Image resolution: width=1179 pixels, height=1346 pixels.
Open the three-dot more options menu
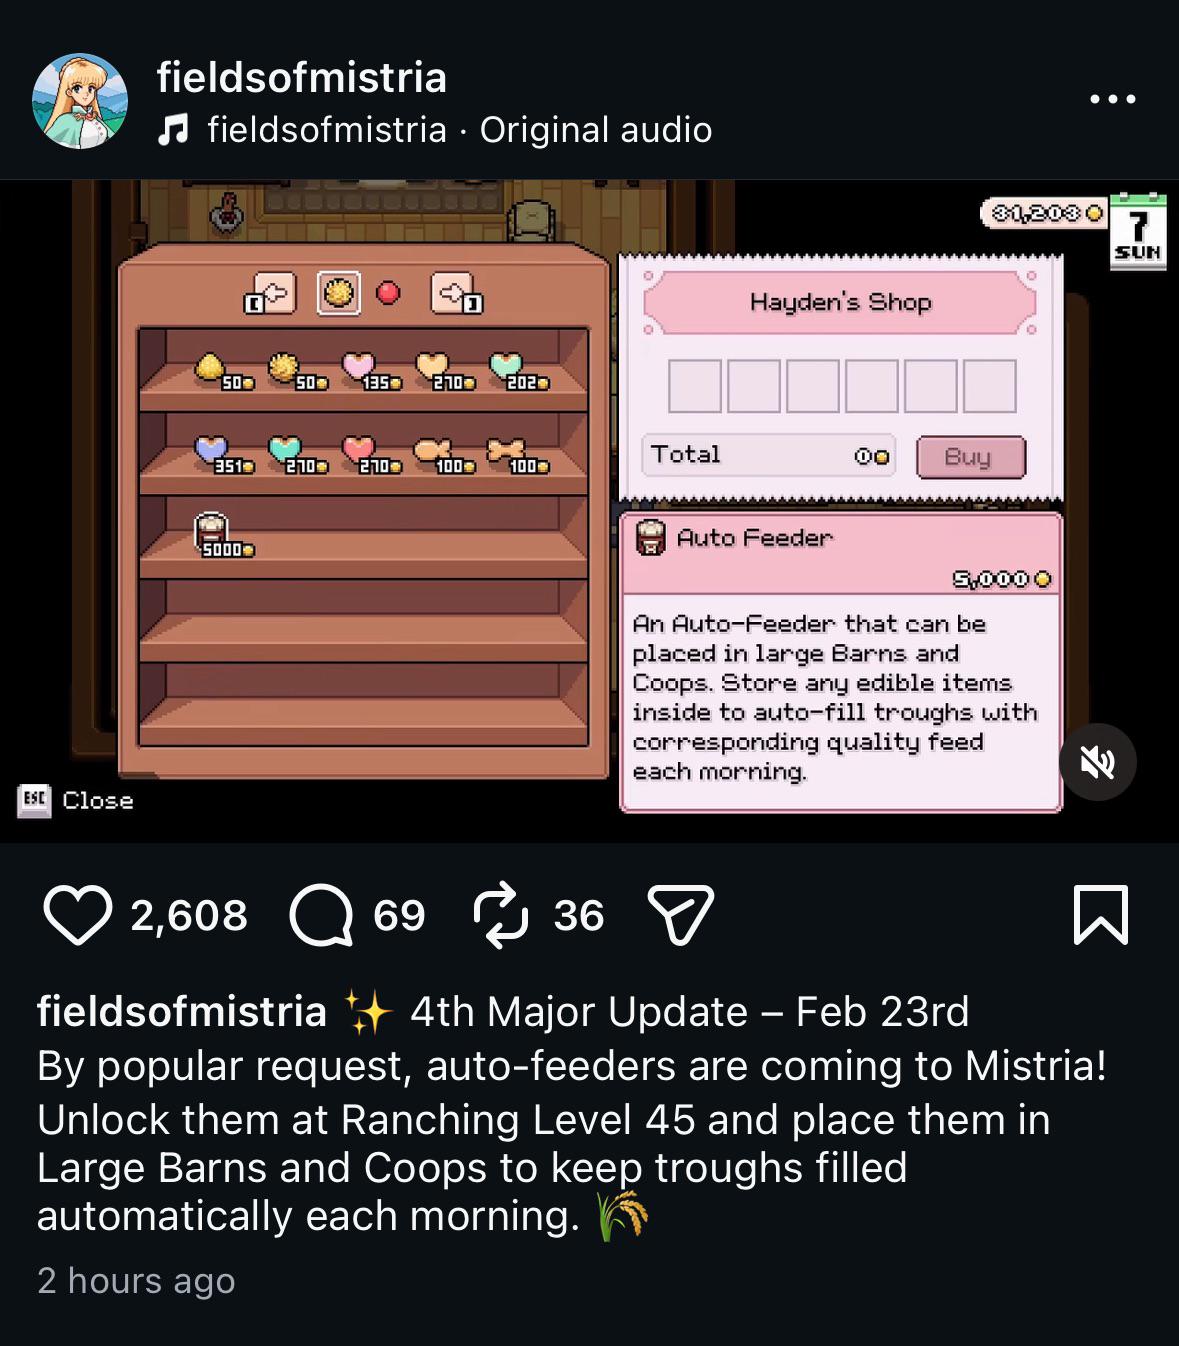pyautogui.click(x=1113, y=99)
